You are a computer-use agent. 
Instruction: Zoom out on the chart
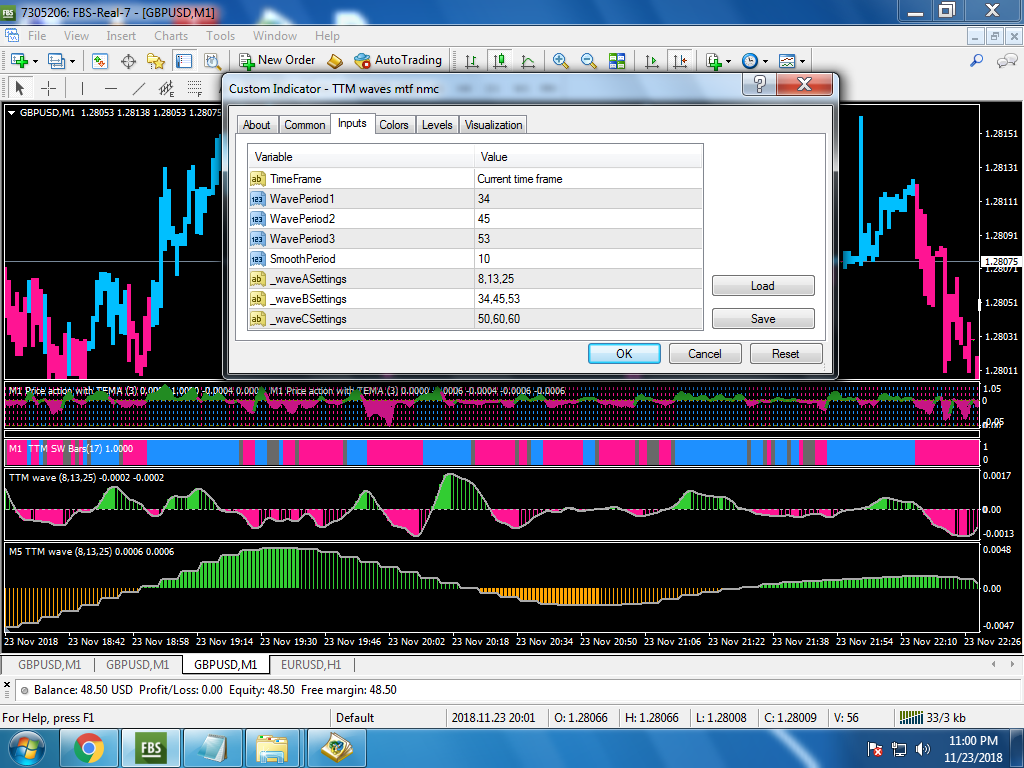tap(588, 61)
